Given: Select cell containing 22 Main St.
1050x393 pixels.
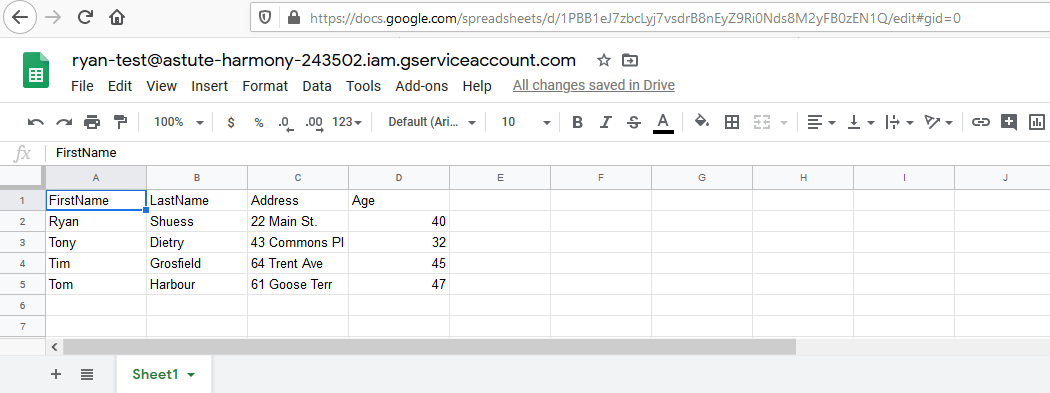Looking at the screenshot, I should (298, 222).
